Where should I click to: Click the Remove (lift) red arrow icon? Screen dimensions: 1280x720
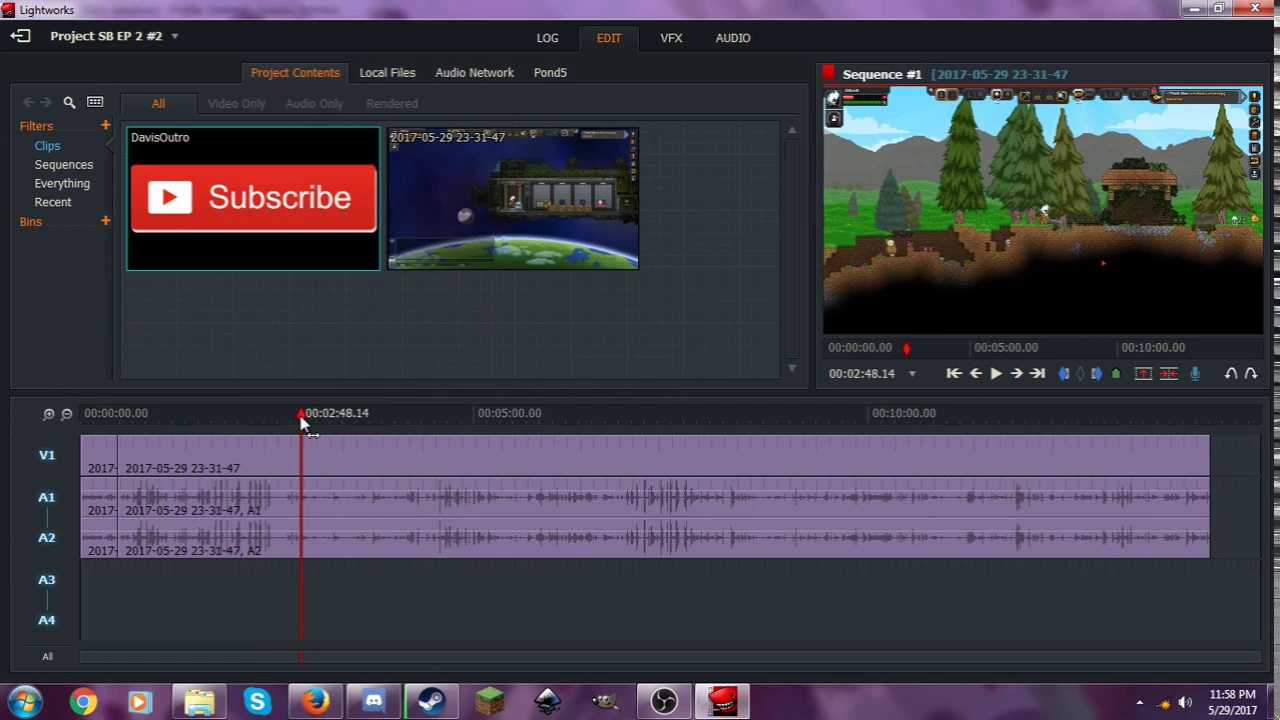1143,374
